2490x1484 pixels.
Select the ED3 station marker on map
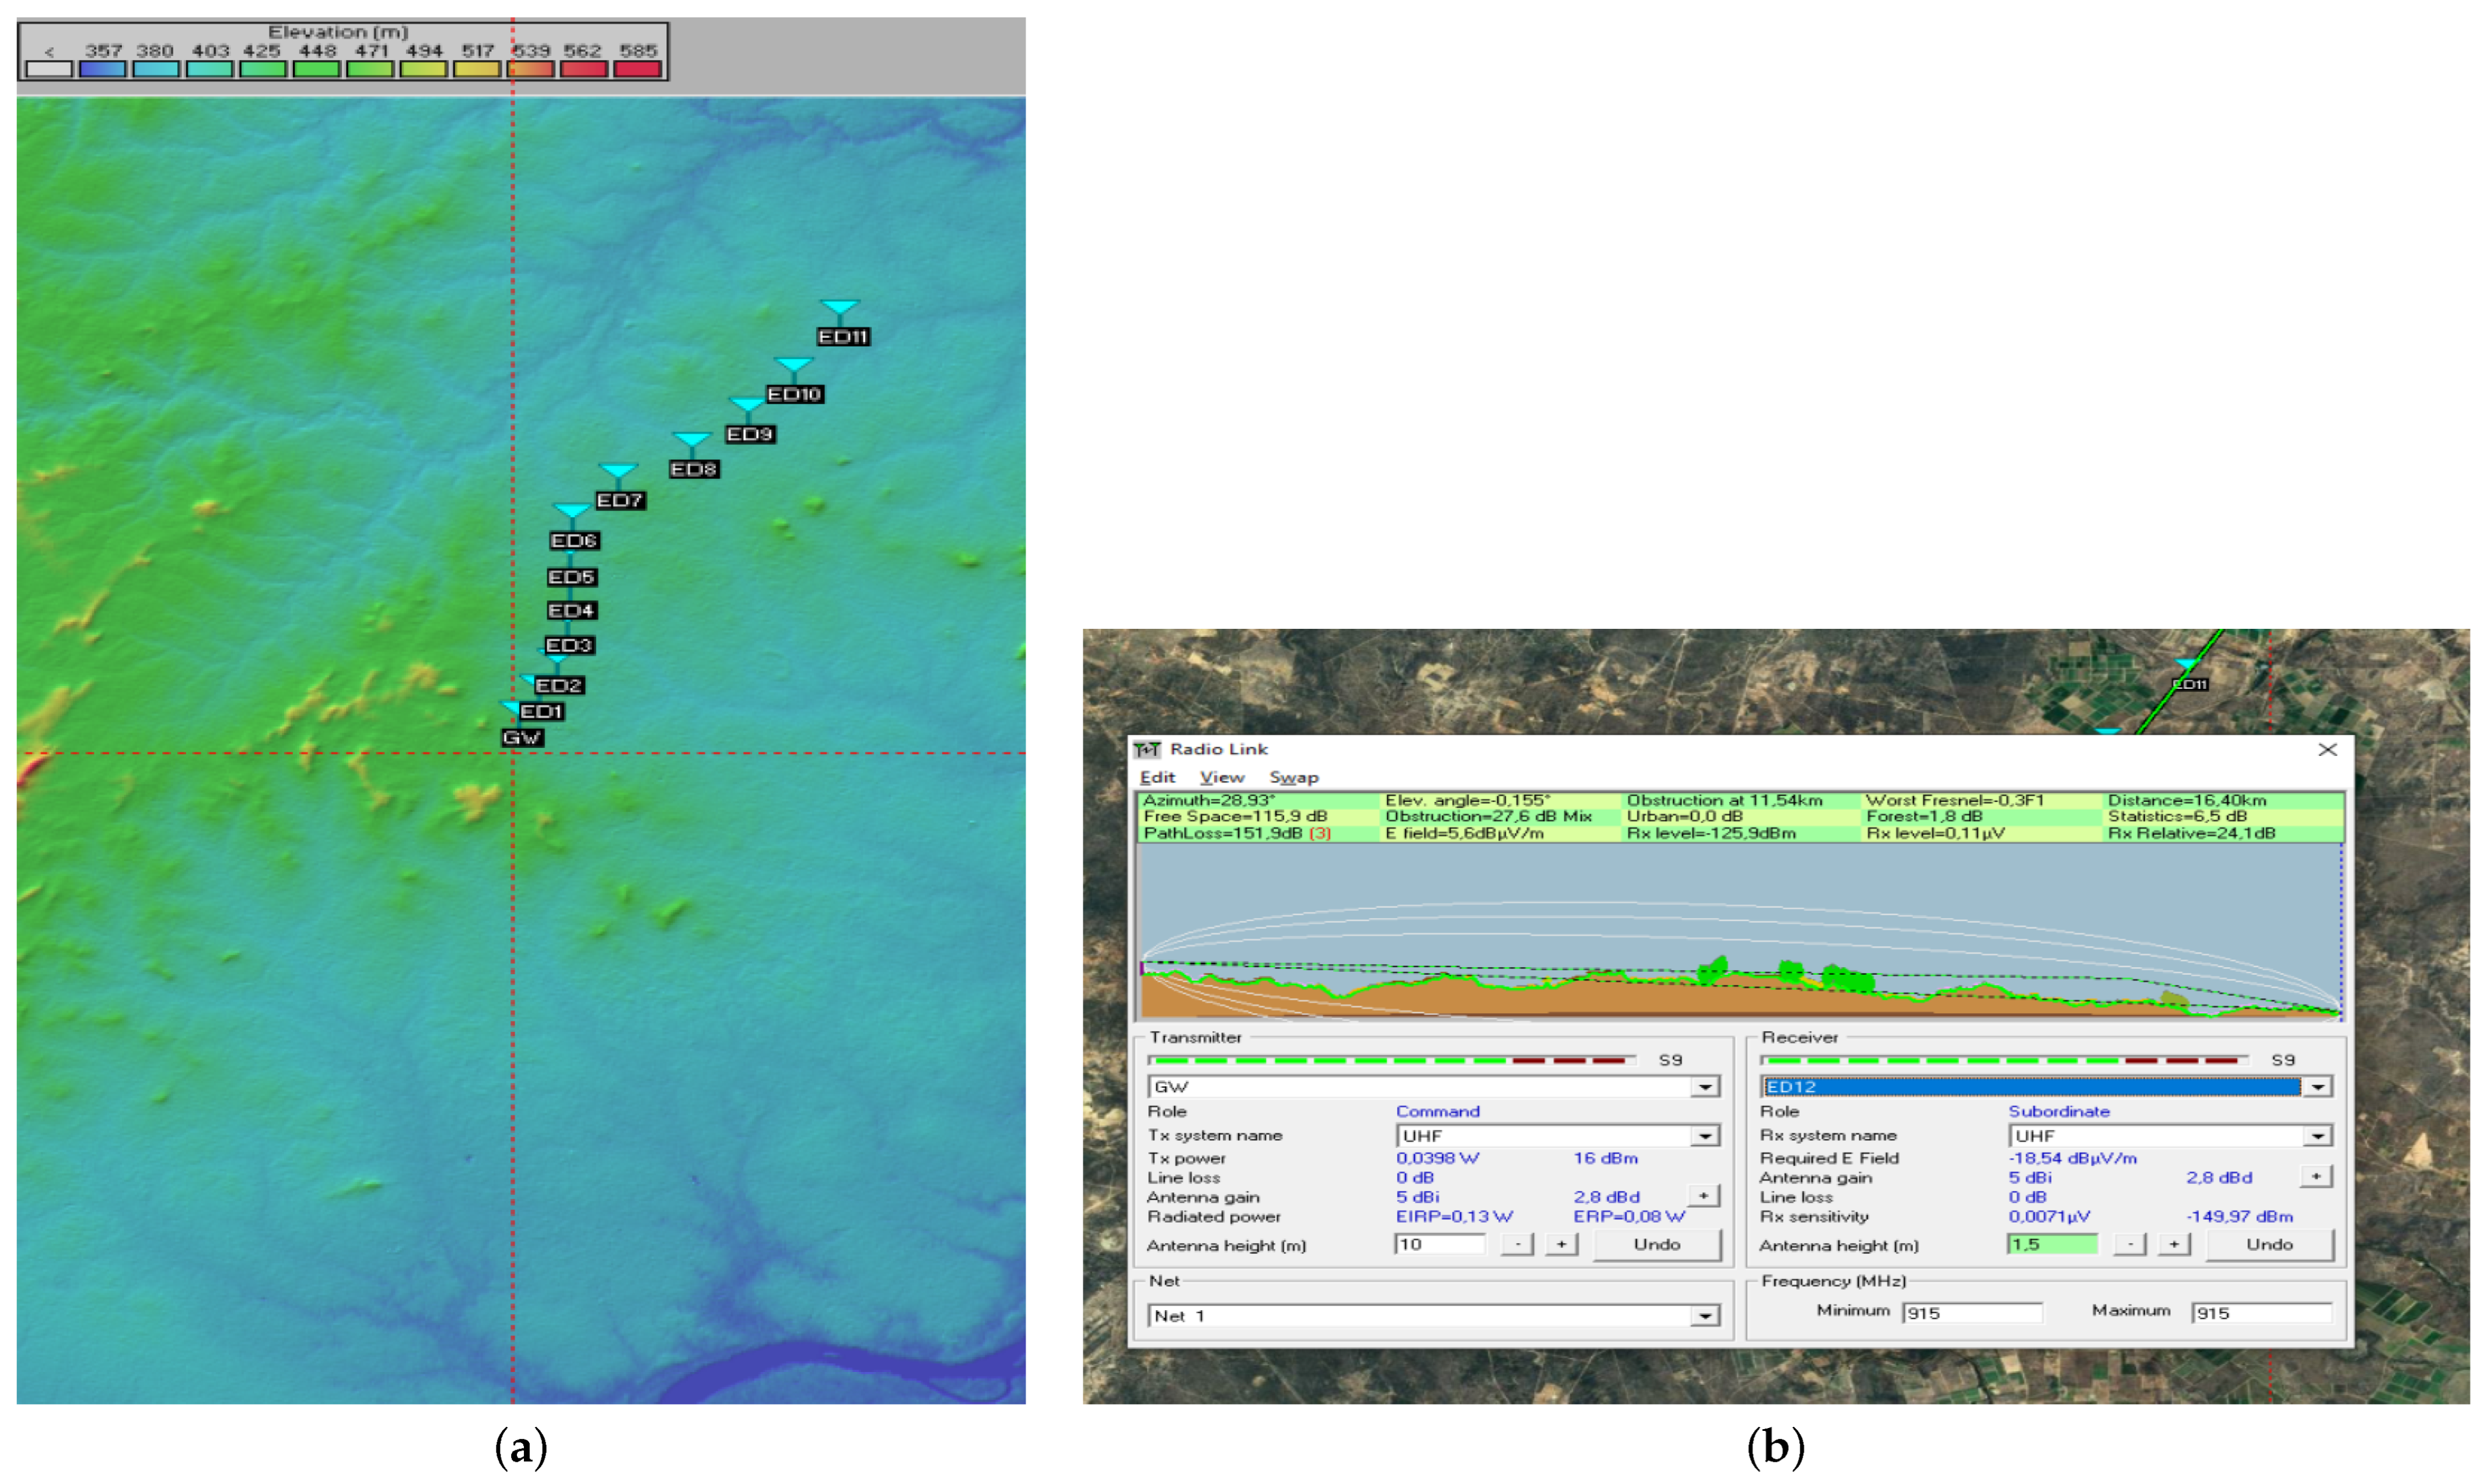pos(569,645)
